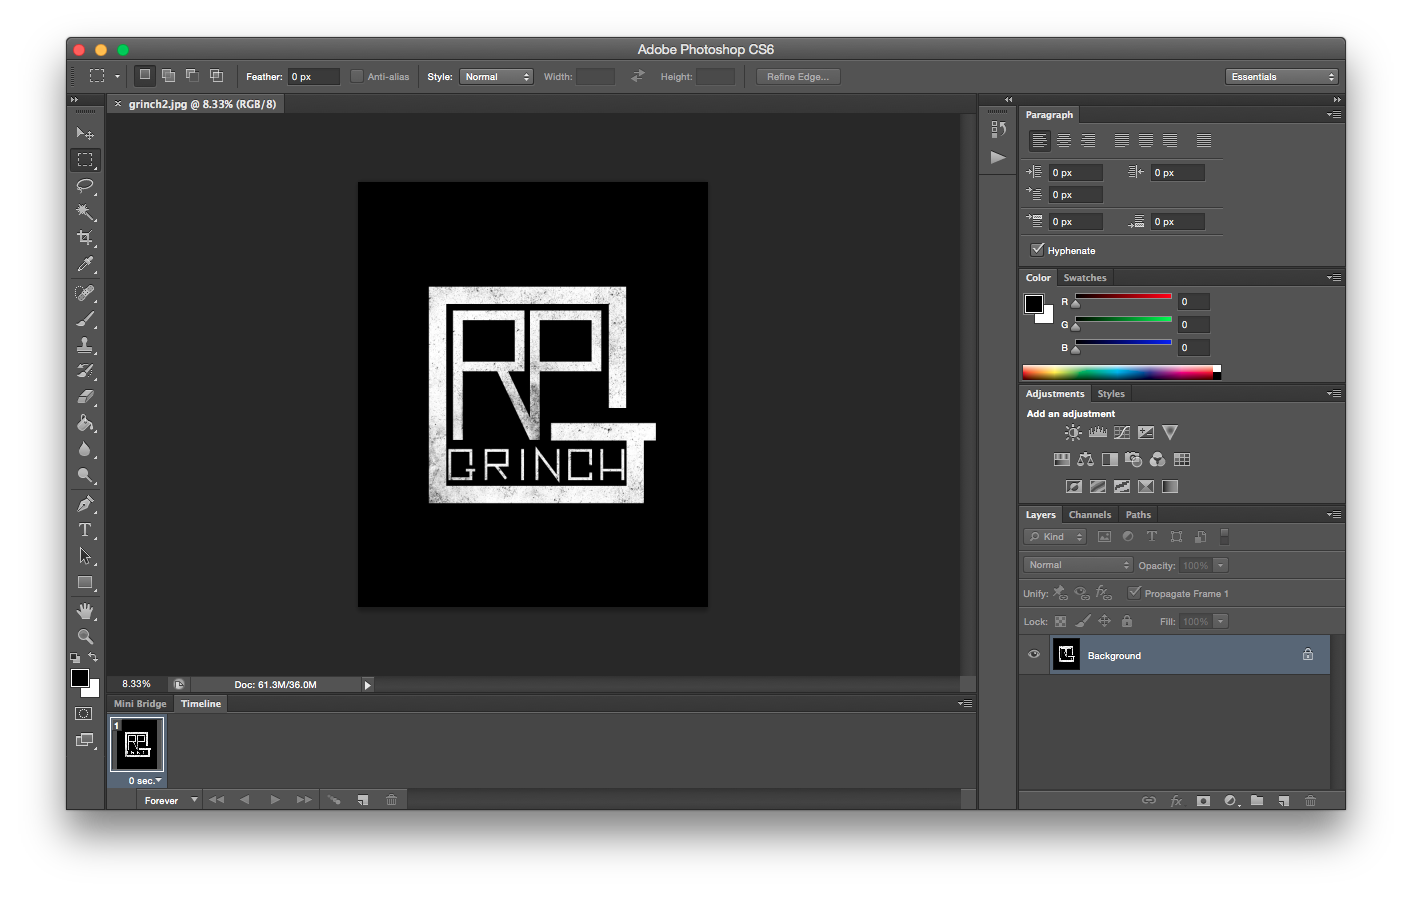Select the Move tool
This screenshot has height=900, width=1412.
pos(85,133)
